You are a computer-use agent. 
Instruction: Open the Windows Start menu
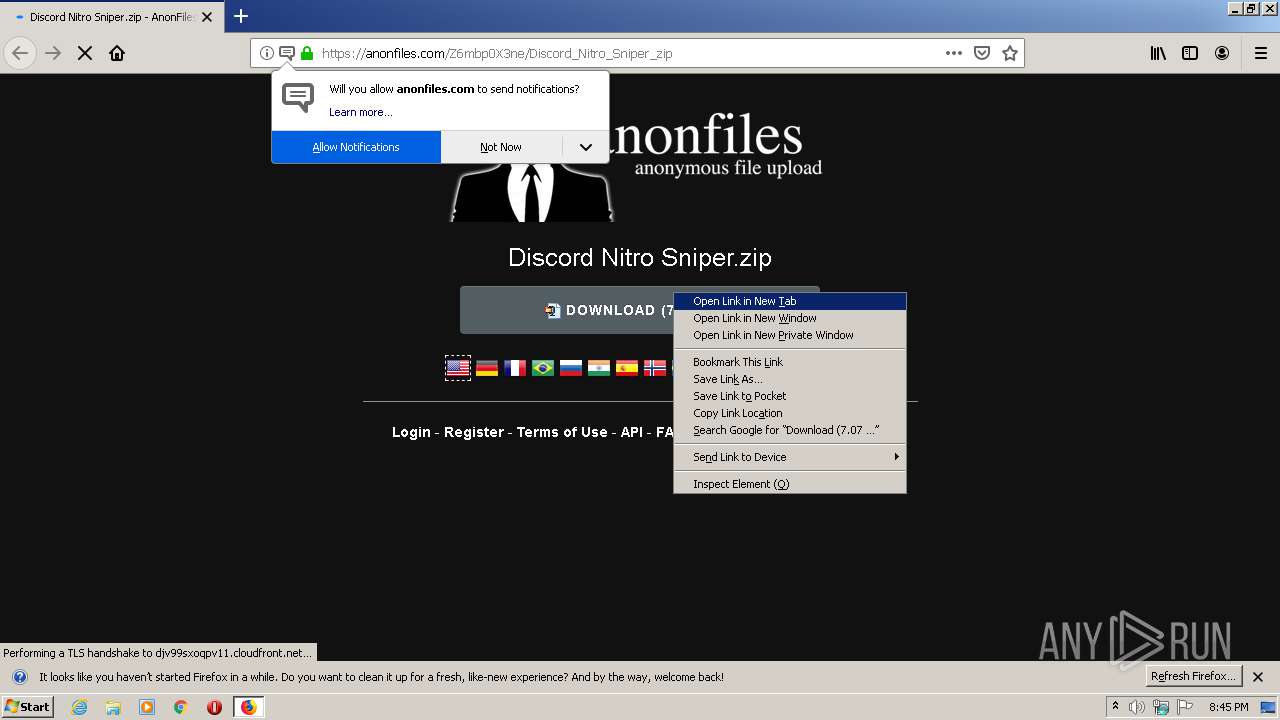[27, 707]
